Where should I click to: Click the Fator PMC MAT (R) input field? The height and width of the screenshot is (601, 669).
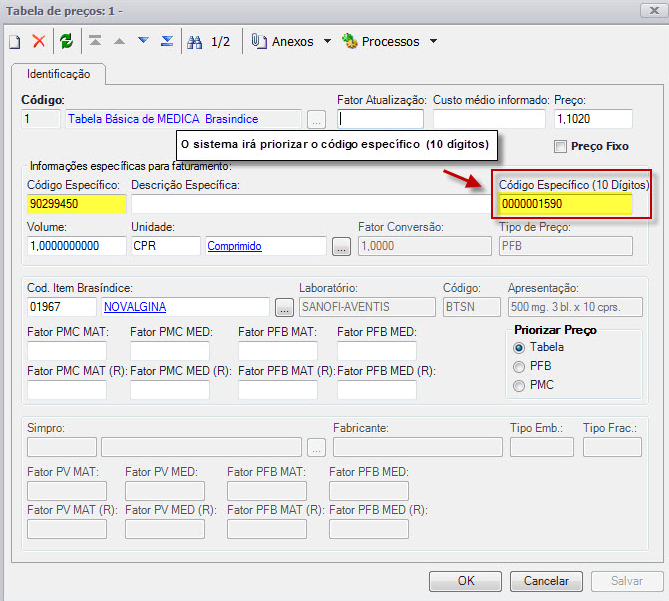pyautogui.click(x=67, y=390)
